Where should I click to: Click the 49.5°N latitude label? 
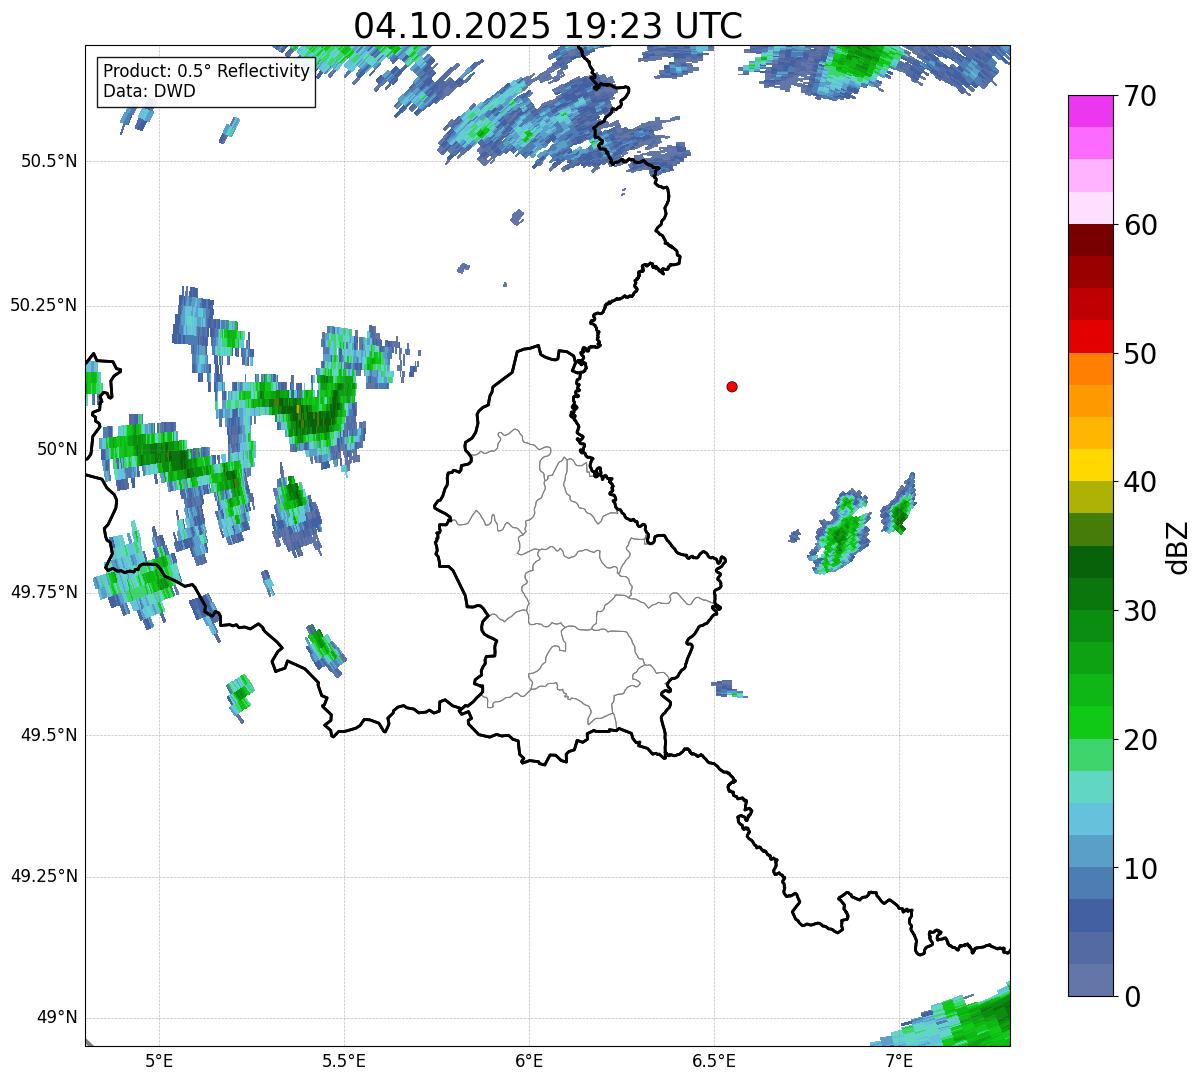(49, 735)
